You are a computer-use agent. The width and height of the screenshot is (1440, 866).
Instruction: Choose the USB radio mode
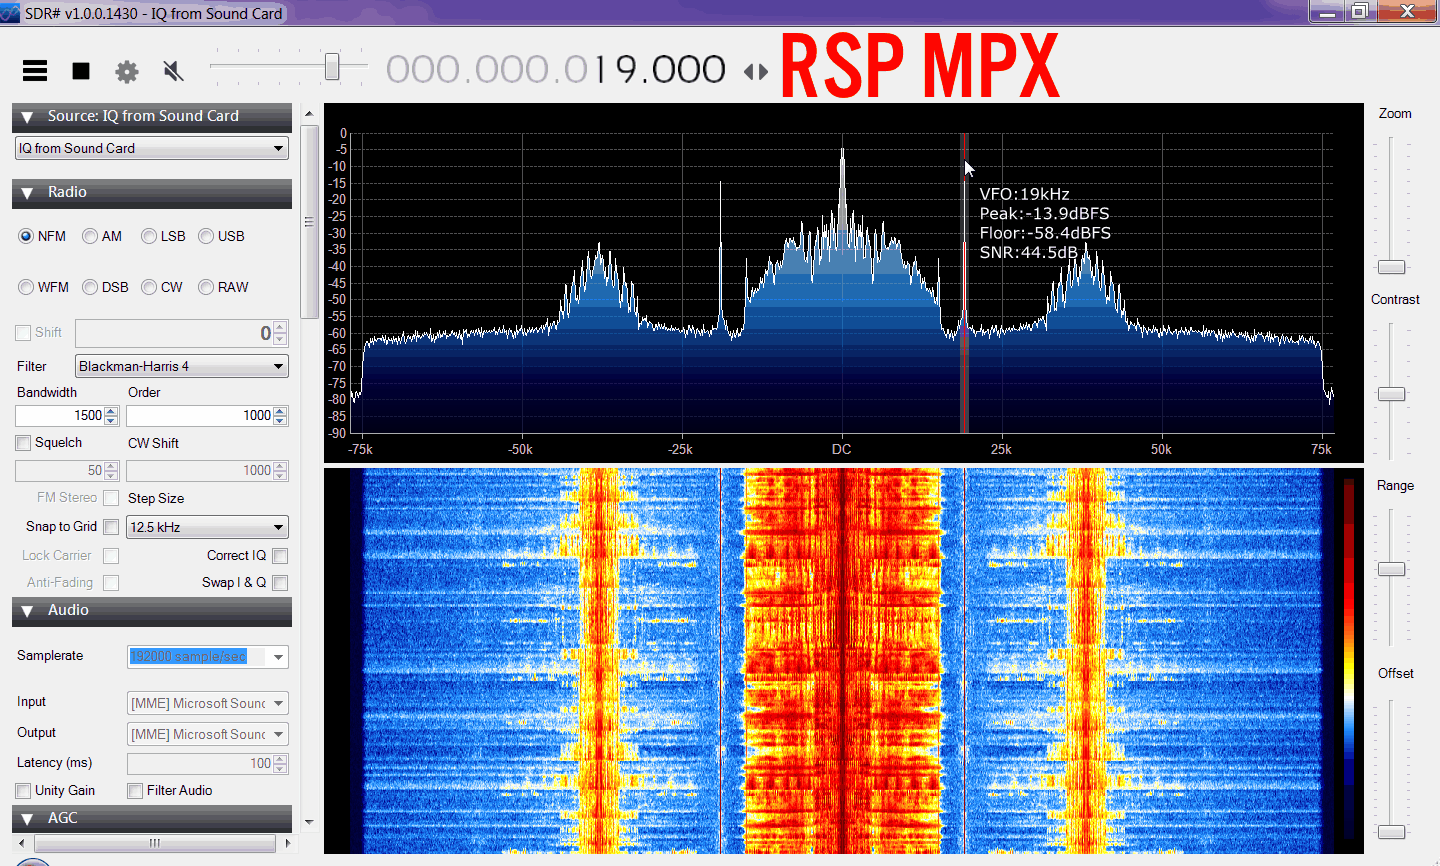(206, 237)
